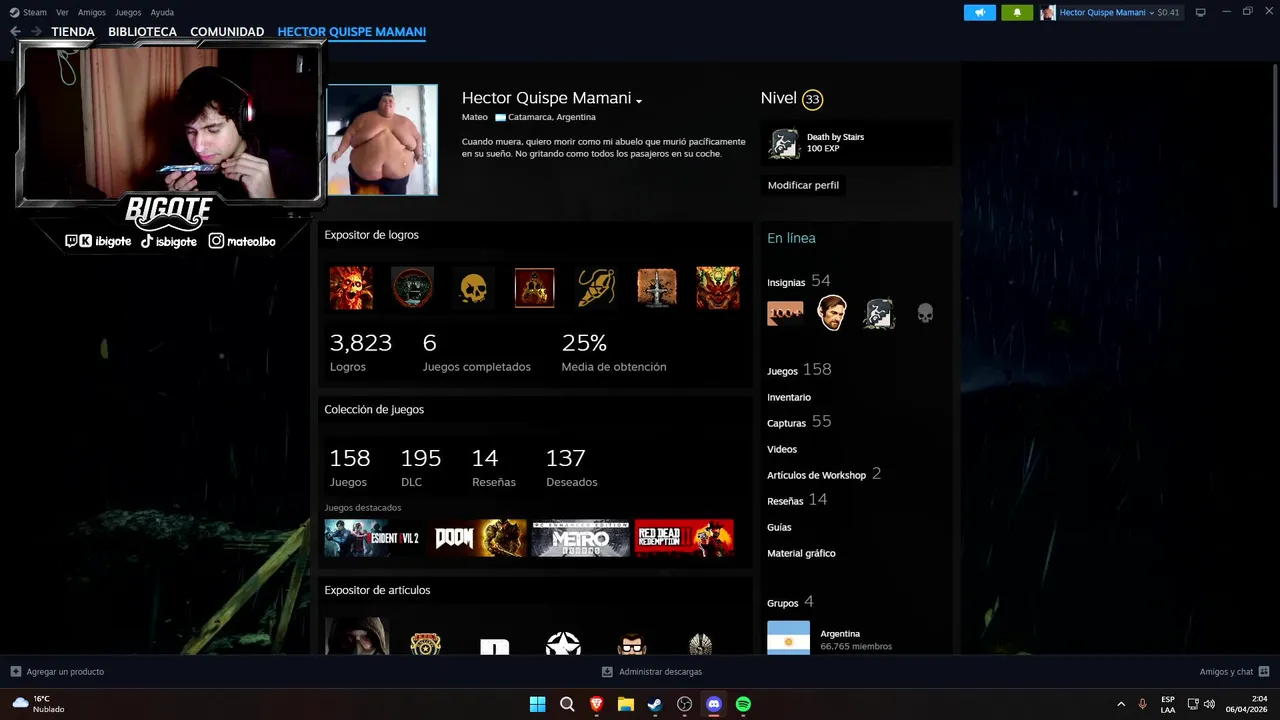Click the 137 Deseados count
This screenshot has height=720, width=1280.
point(565,458)
